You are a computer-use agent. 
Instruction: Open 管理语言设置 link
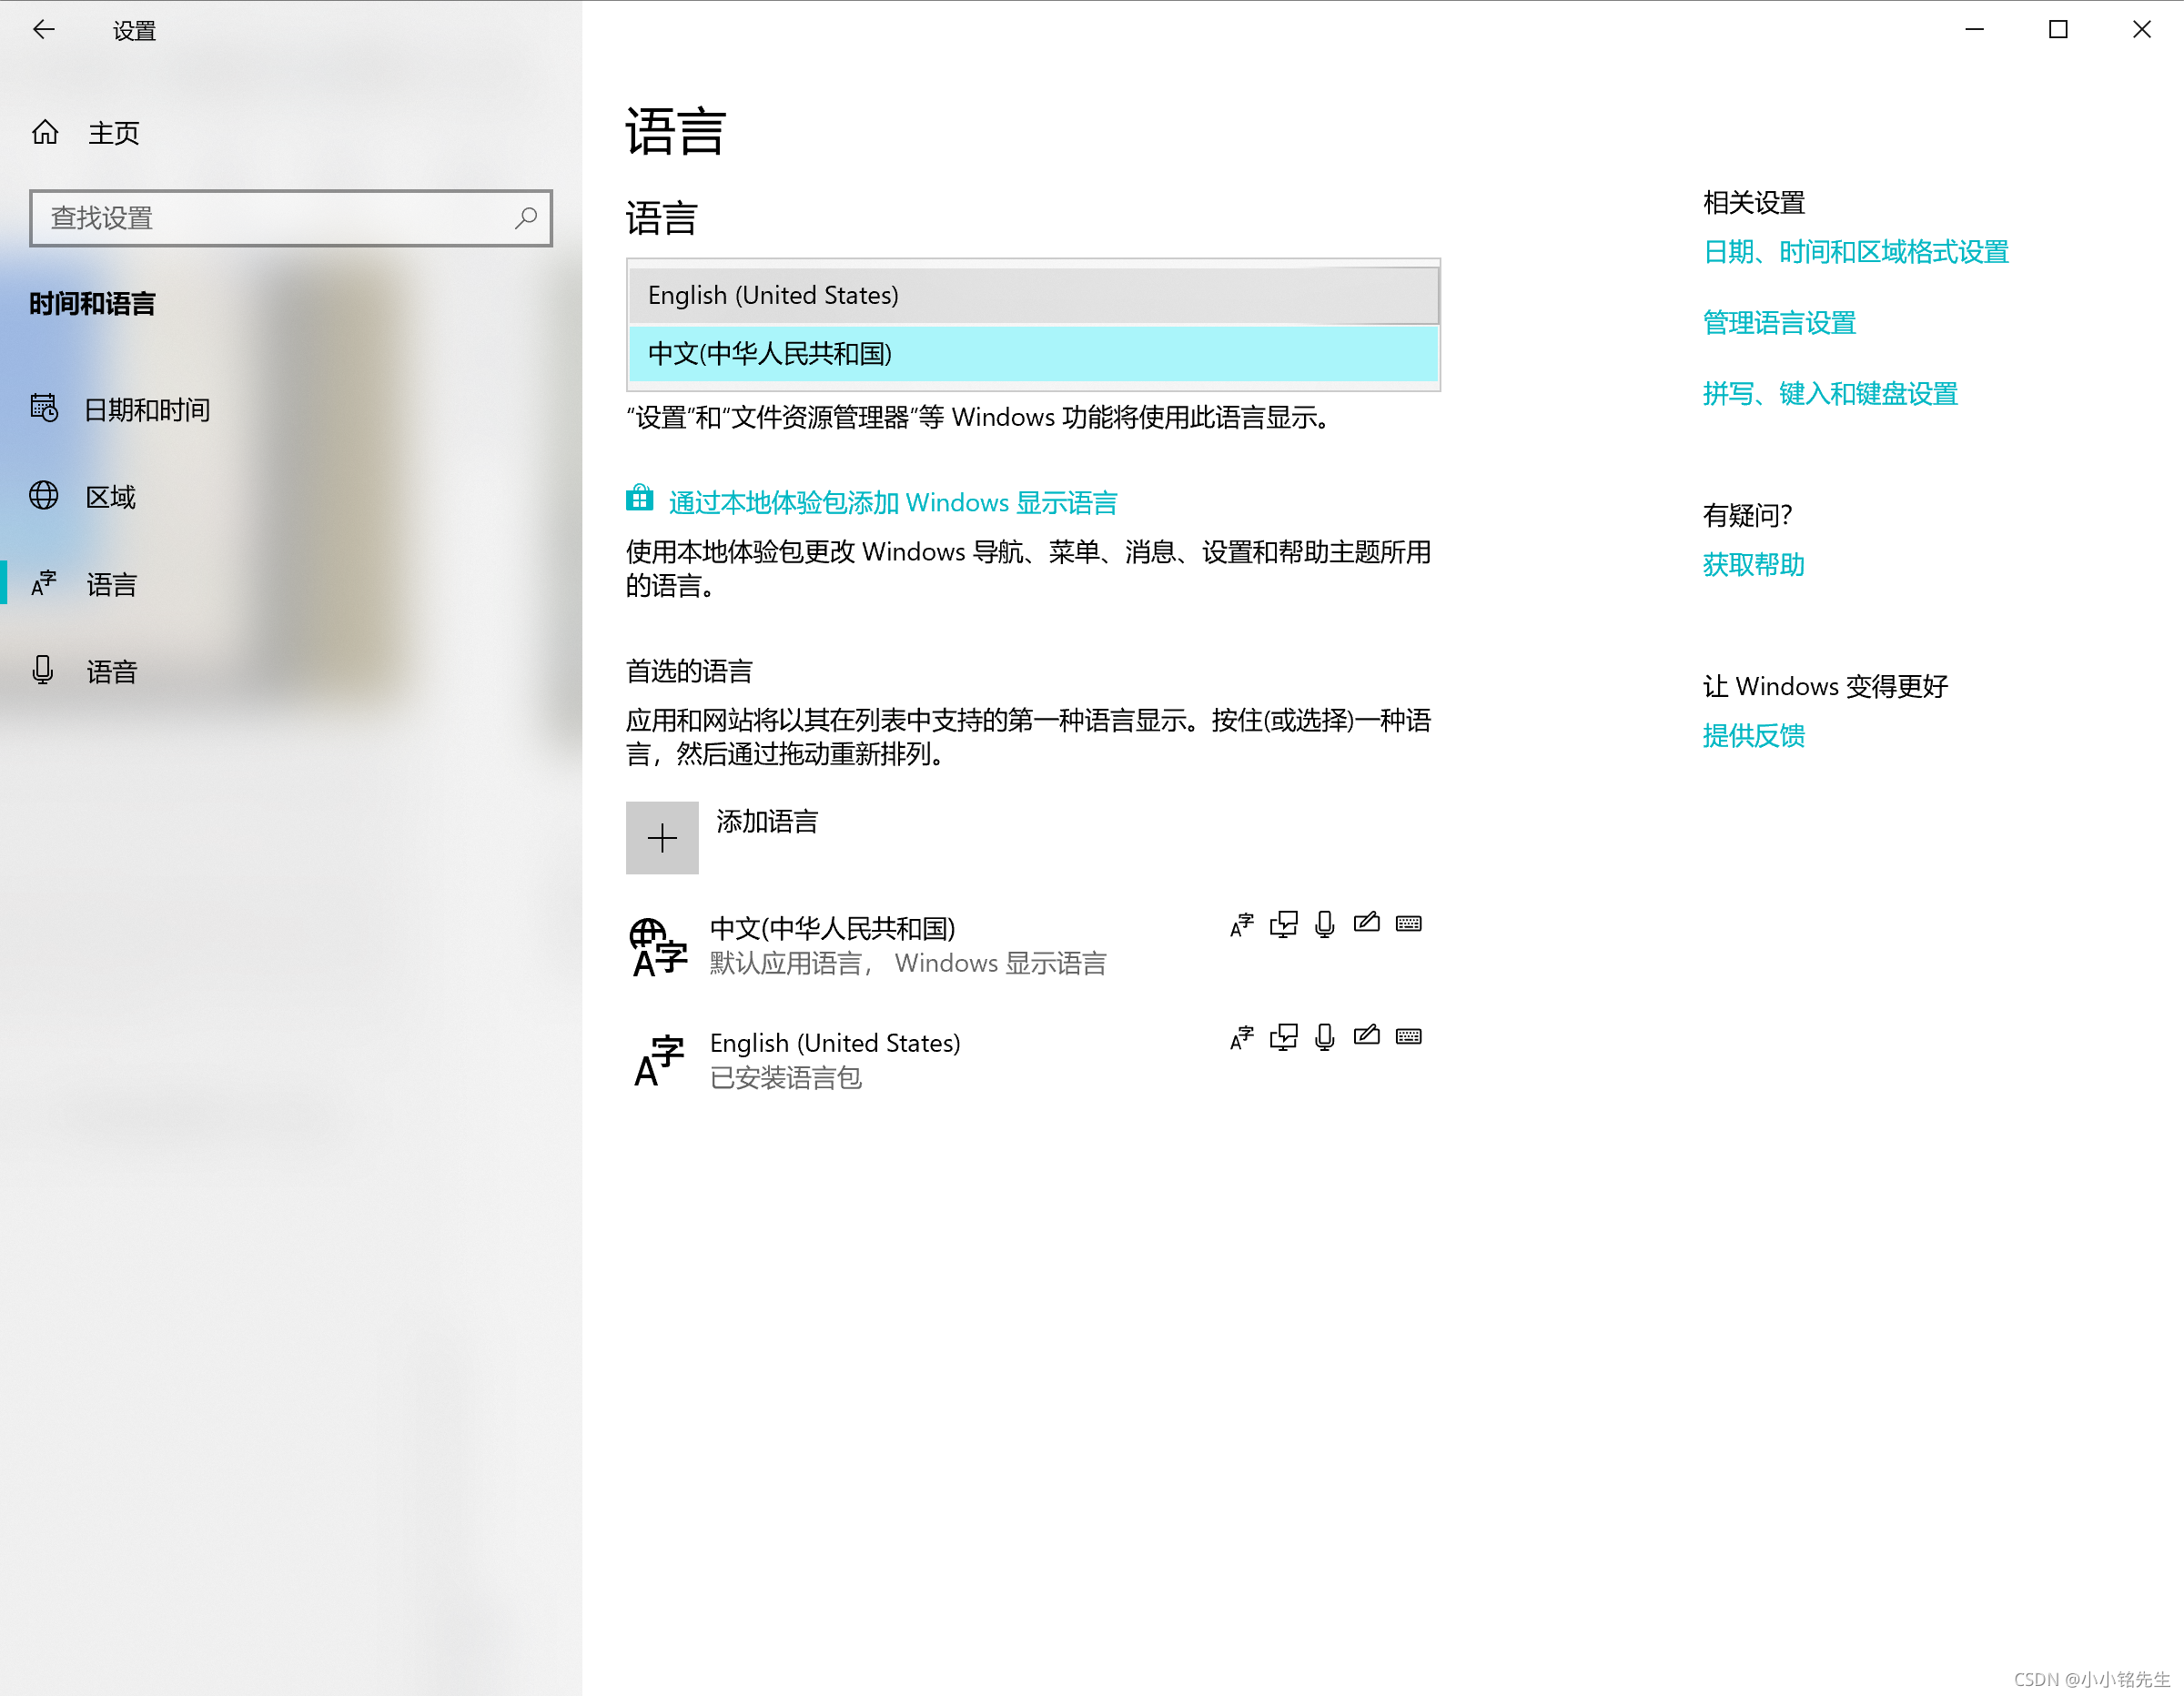(1779, 323)
